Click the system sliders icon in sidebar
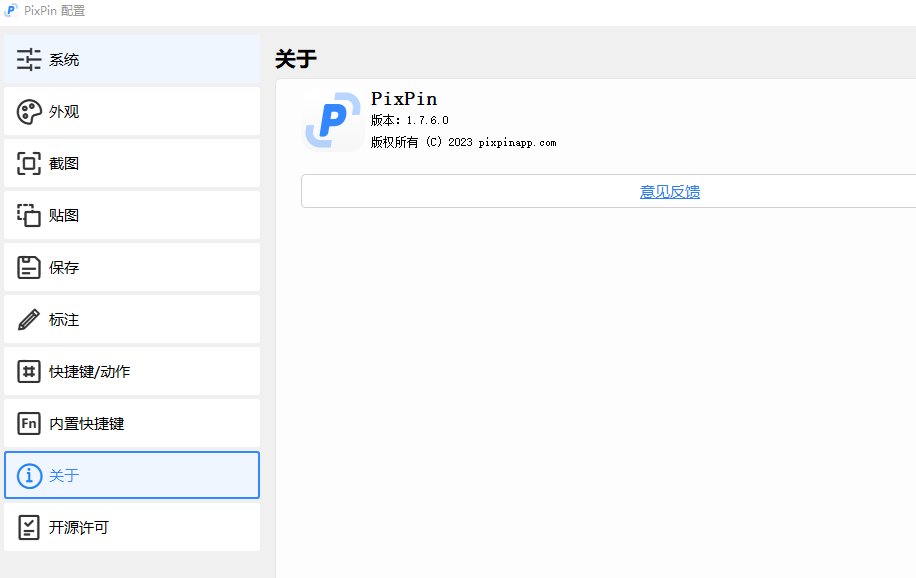 [29, 60]
